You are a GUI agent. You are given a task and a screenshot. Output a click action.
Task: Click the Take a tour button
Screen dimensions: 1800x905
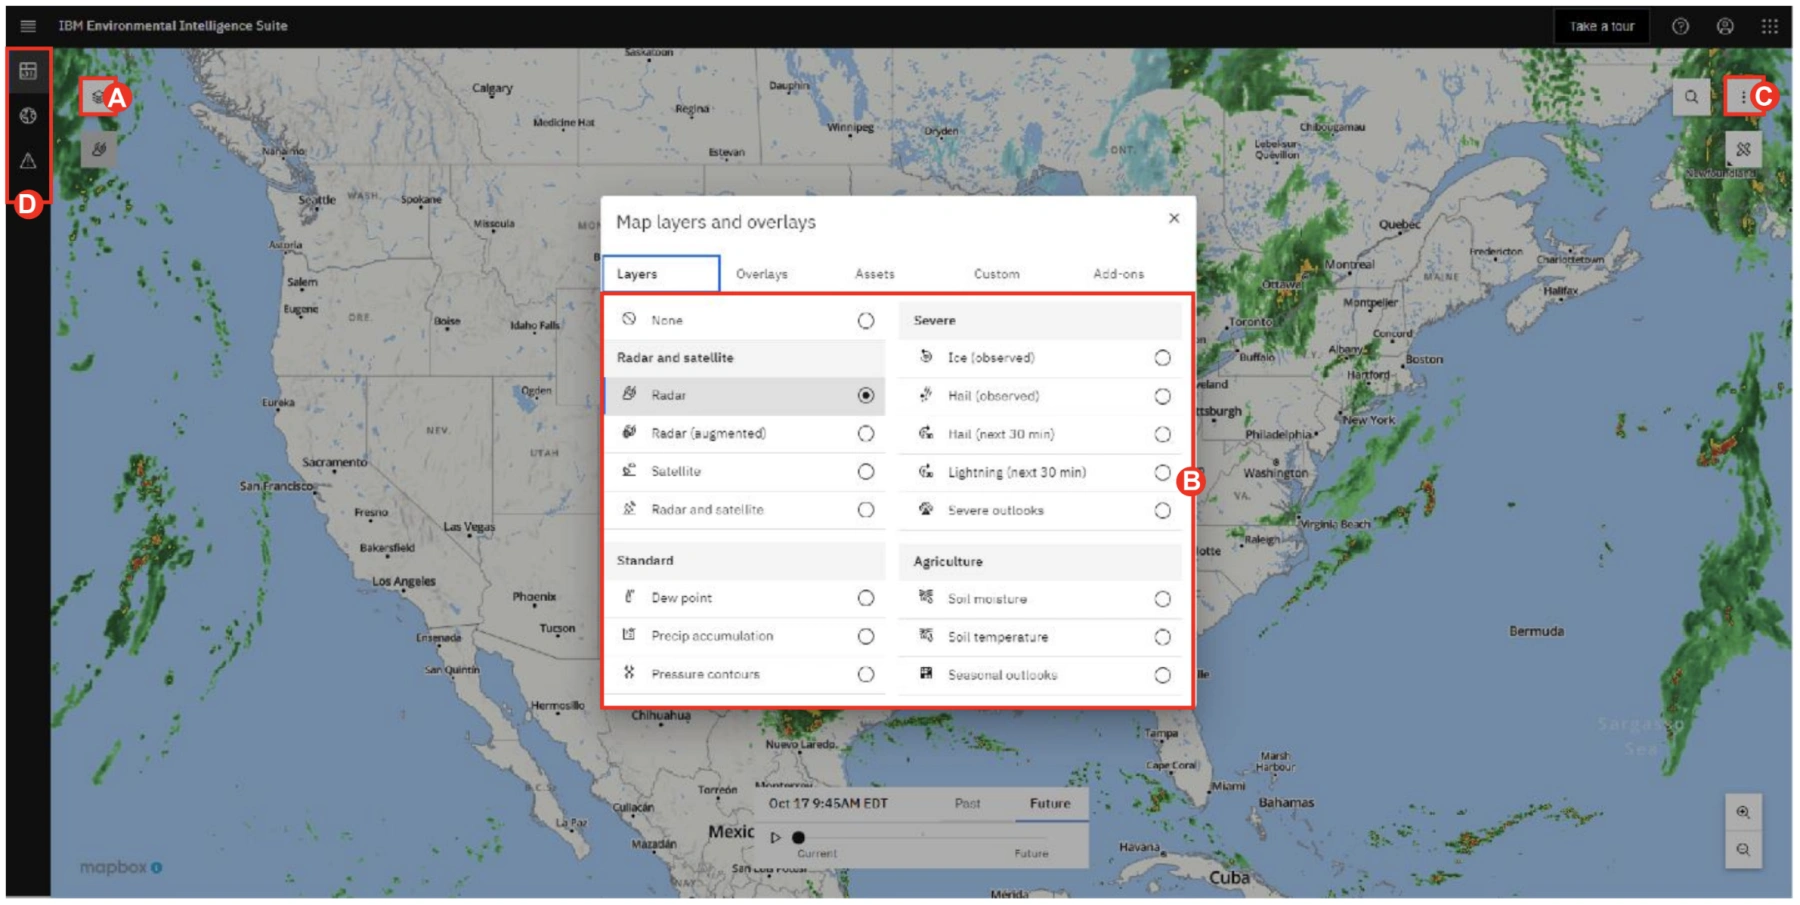tap(1602, 27)
